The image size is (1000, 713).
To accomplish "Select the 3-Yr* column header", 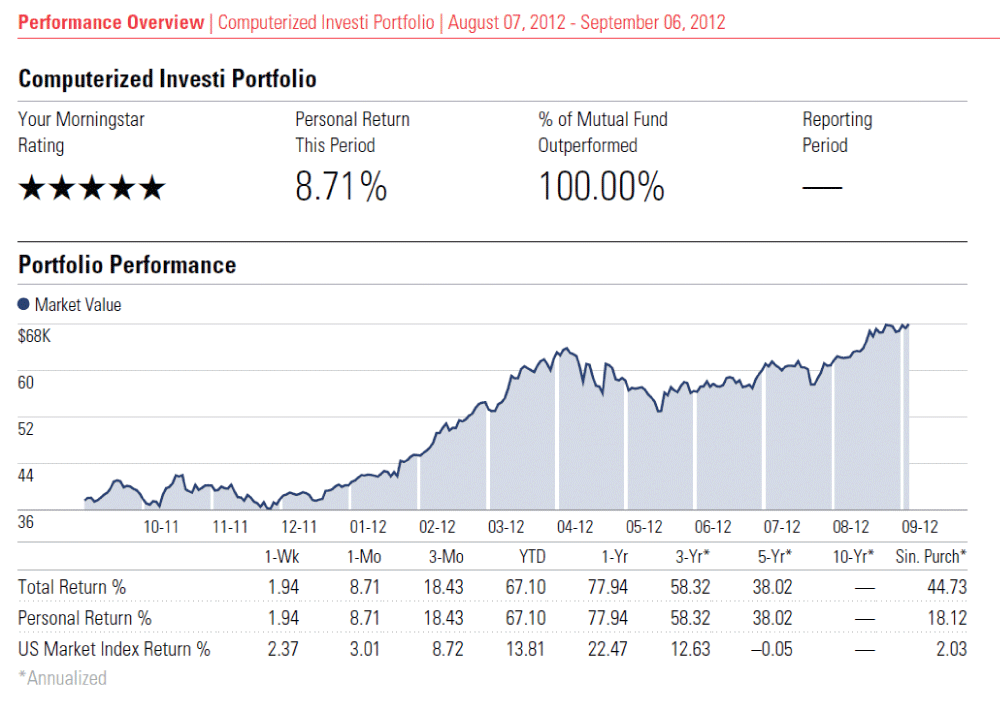I will [692, 556].
